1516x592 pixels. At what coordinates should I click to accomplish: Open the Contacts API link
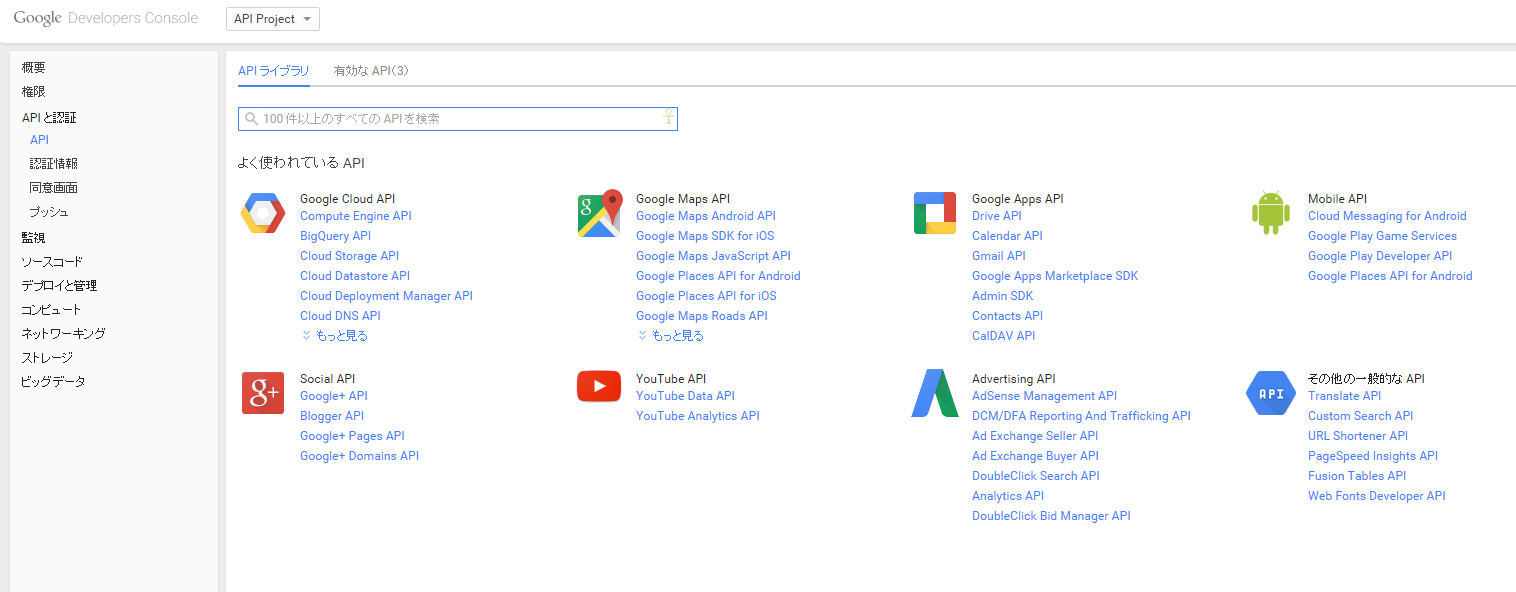coord(1007,316)
